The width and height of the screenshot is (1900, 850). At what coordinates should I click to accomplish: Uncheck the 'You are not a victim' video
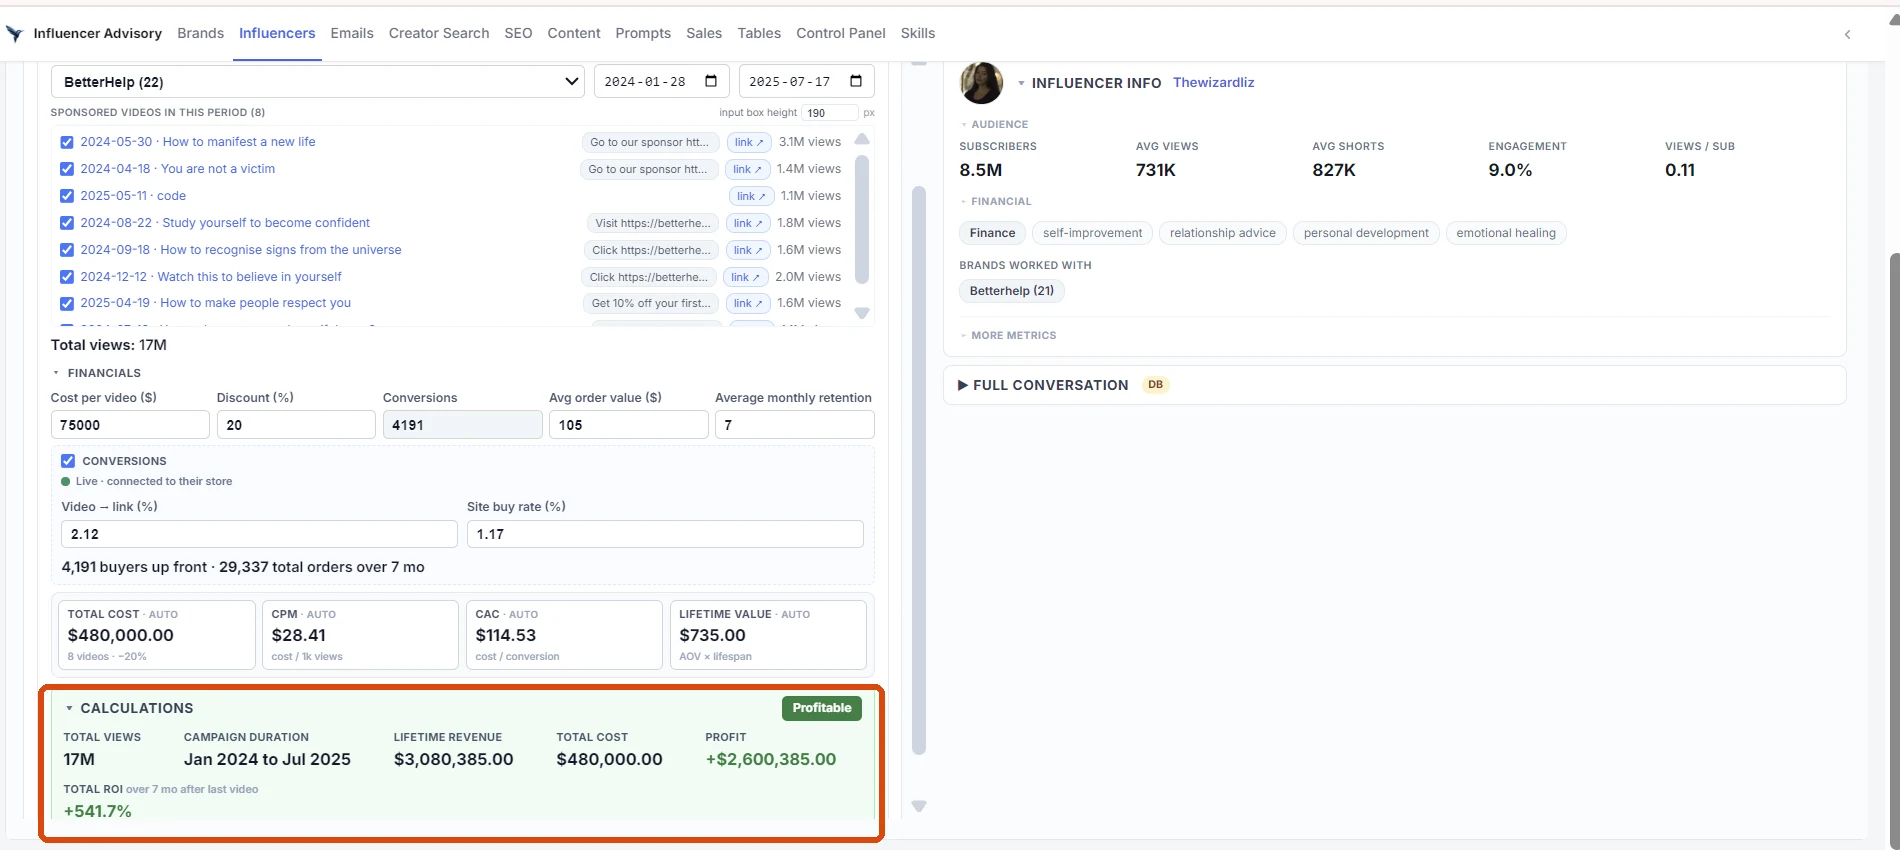pos(67,169)
